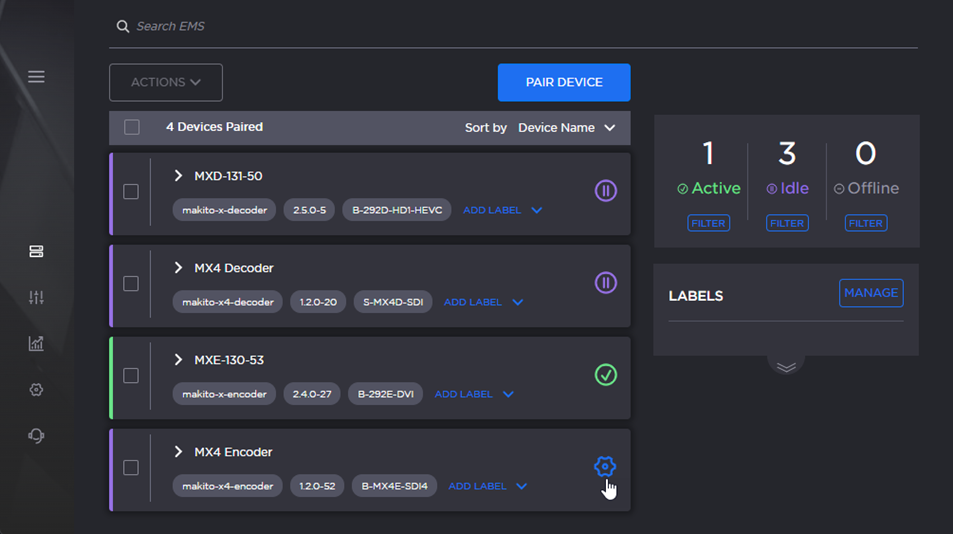Open the Sort by Device Name dropdown
The width and height of the screenshot is (953, 534).
click(566, 128)
